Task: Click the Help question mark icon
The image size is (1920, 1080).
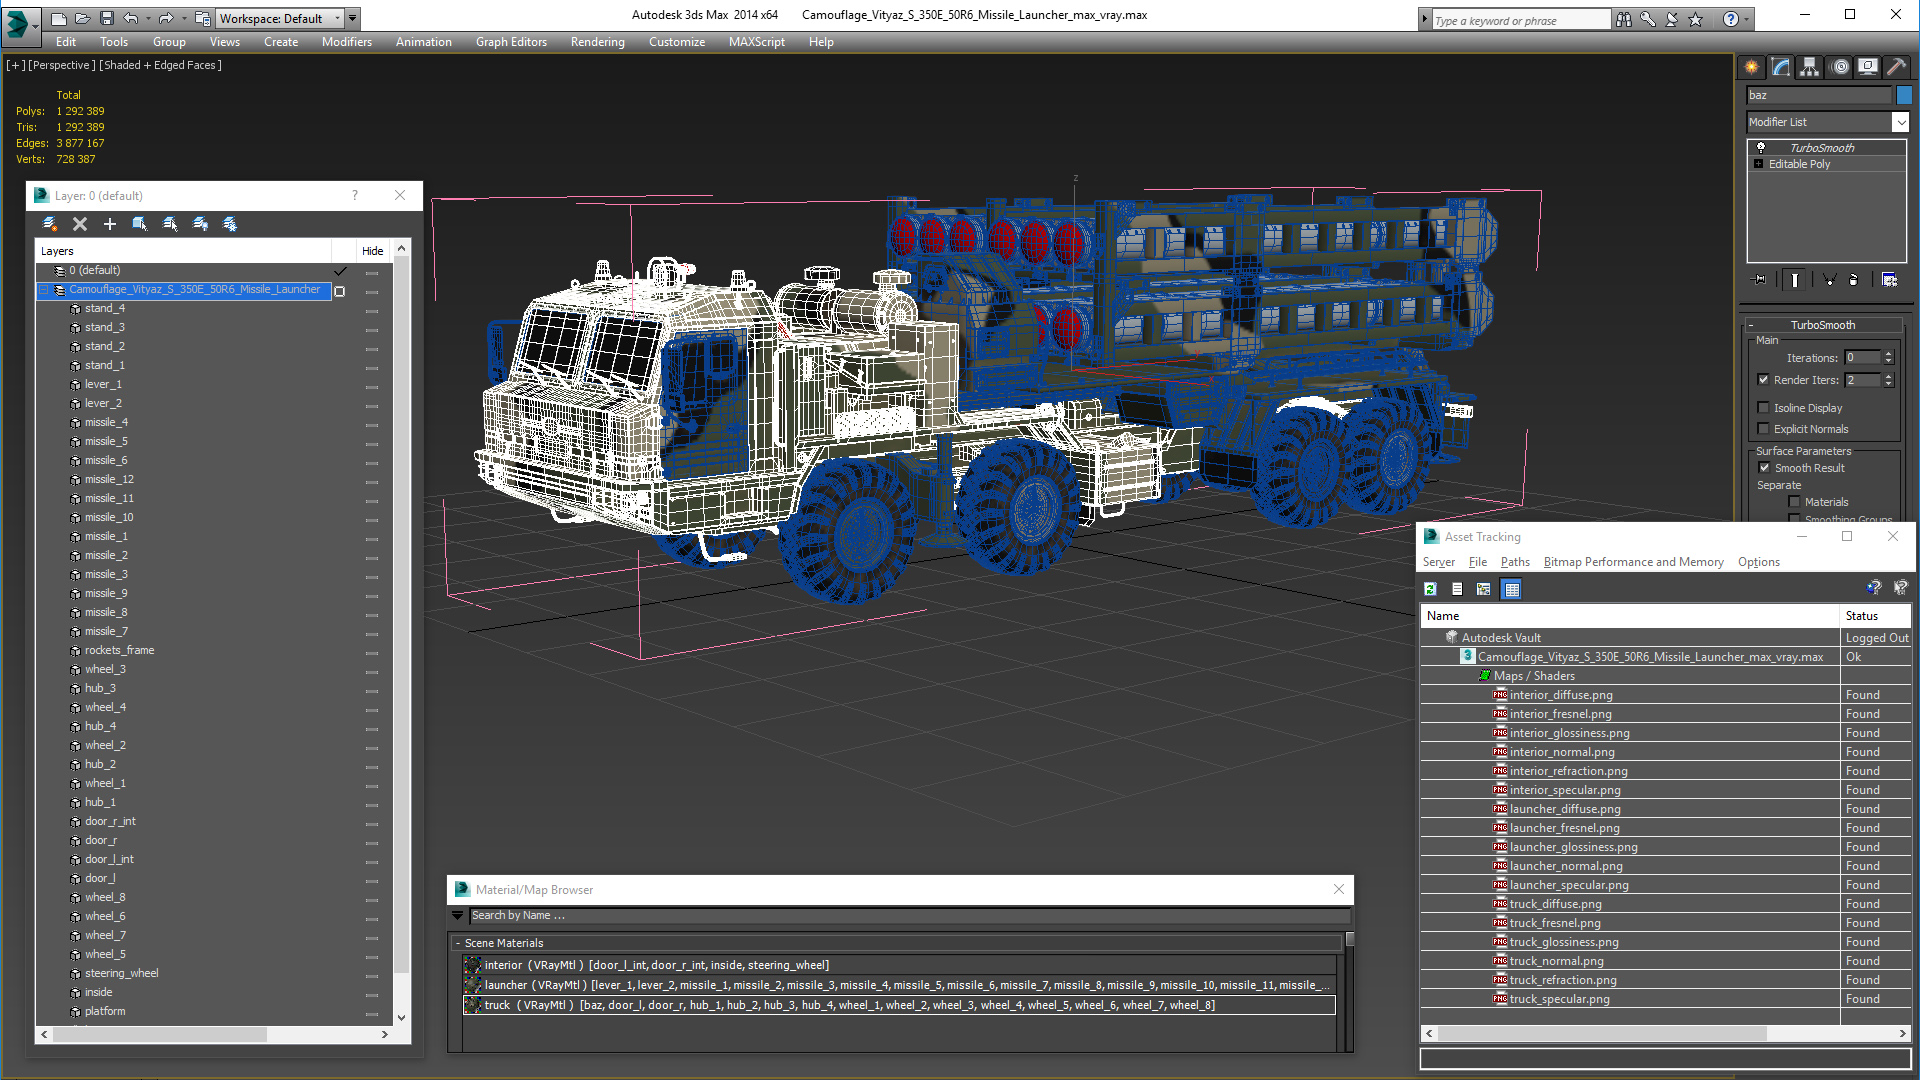Action: pyautogui.click(x=1731, y=19)
